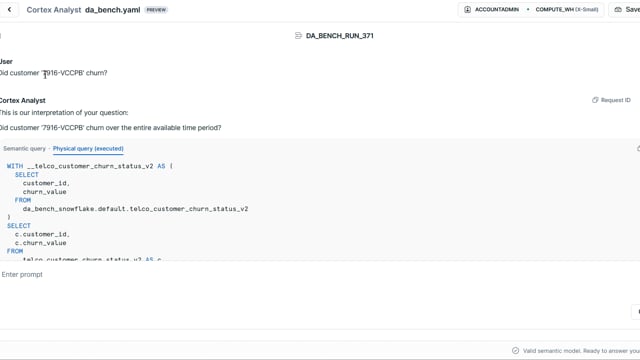Viewport: 640px width, 360px height.
Task: Click the PREVIEW badge
Action: point(156,10)
